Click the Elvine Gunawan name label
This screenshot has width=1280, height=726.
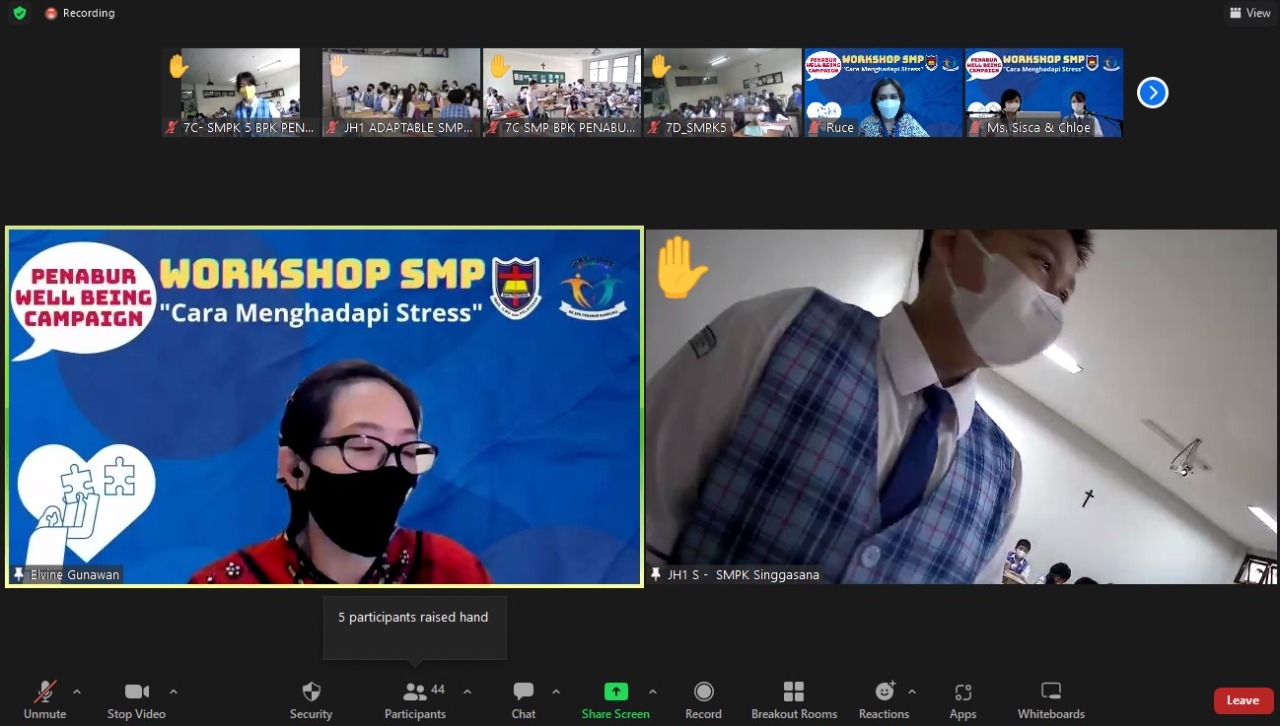point(75,575)
